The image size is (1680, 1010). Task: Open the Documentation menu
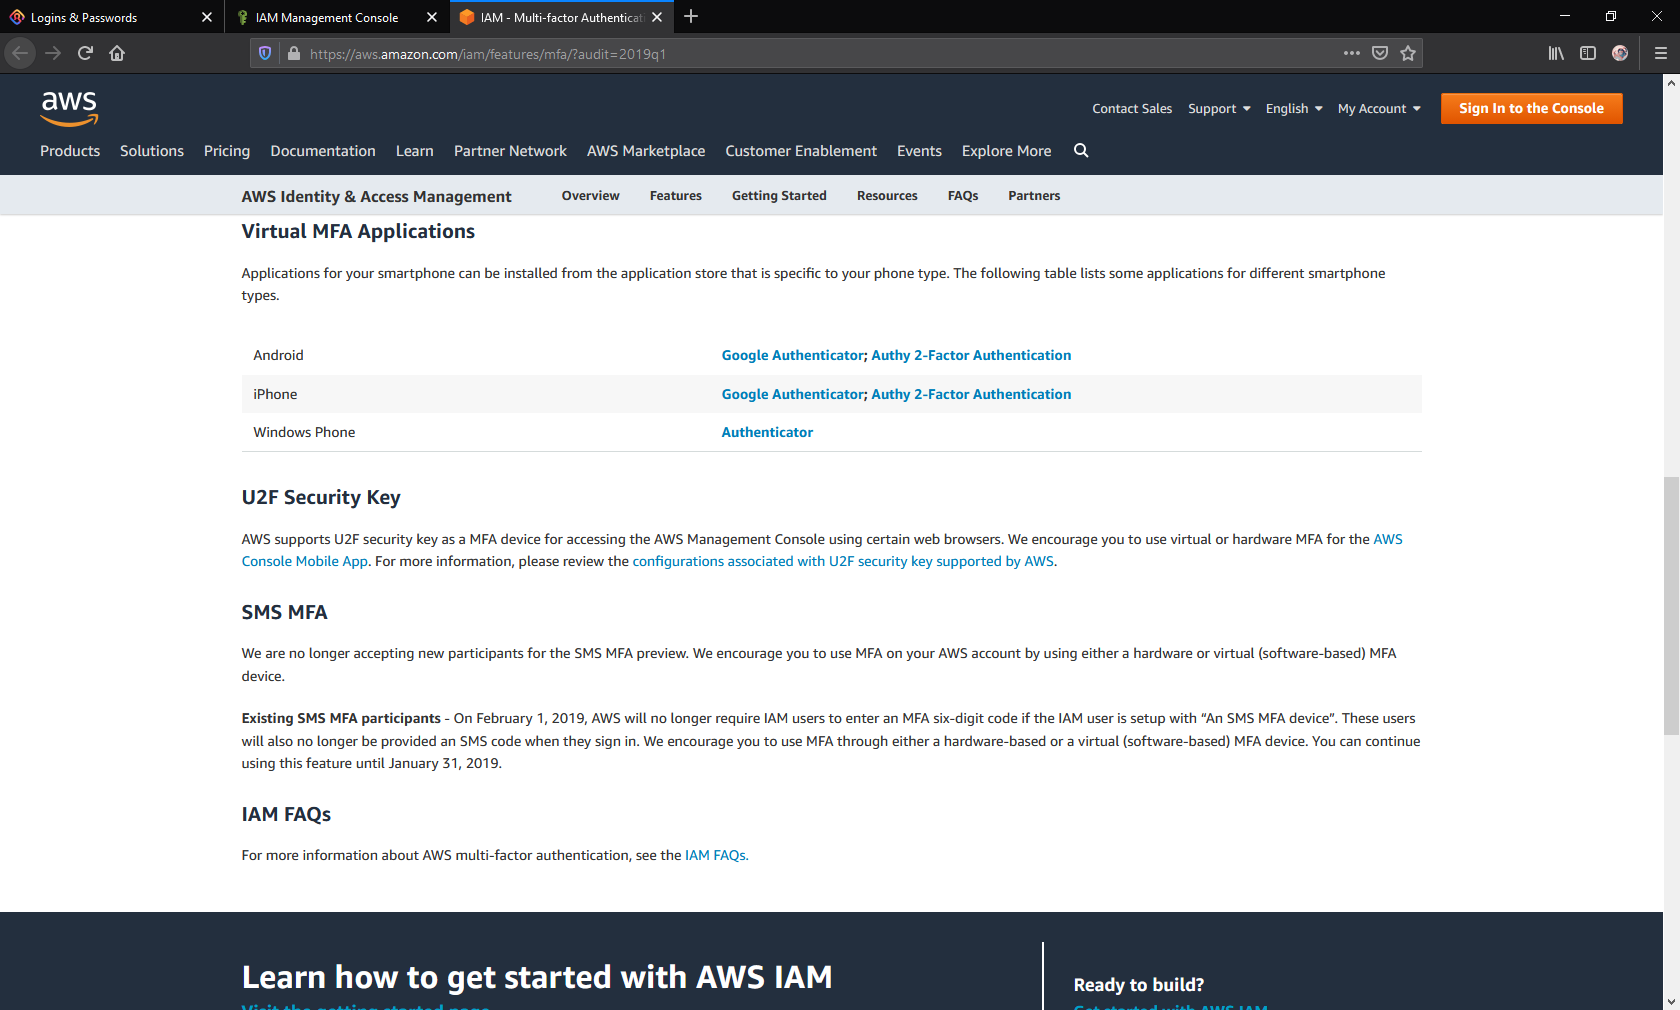click(323, 151)
